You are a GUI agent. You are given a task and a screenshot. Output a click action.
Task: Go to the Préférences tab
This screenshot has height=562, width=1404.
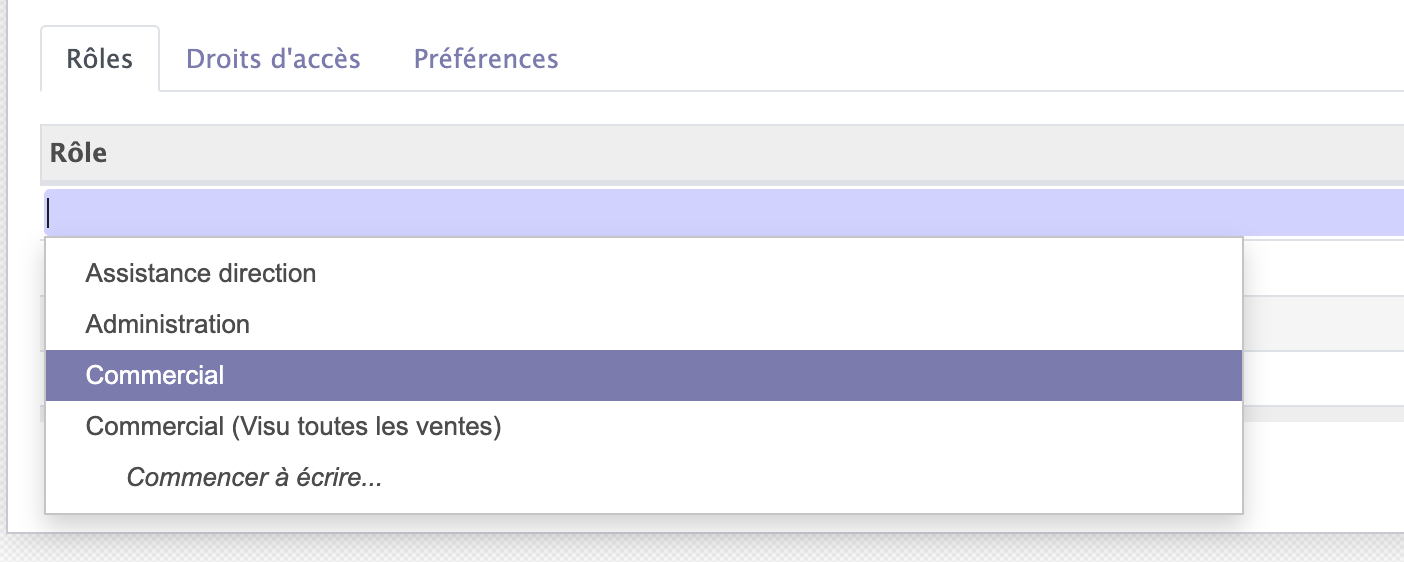tap(486, 59)
